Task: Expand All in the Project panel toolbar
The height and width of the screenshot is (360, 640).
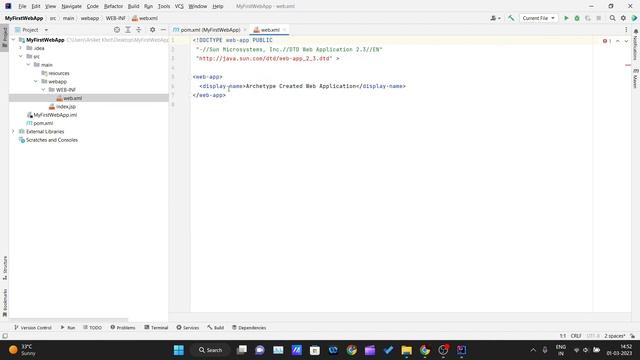Action: pos(128,30)
